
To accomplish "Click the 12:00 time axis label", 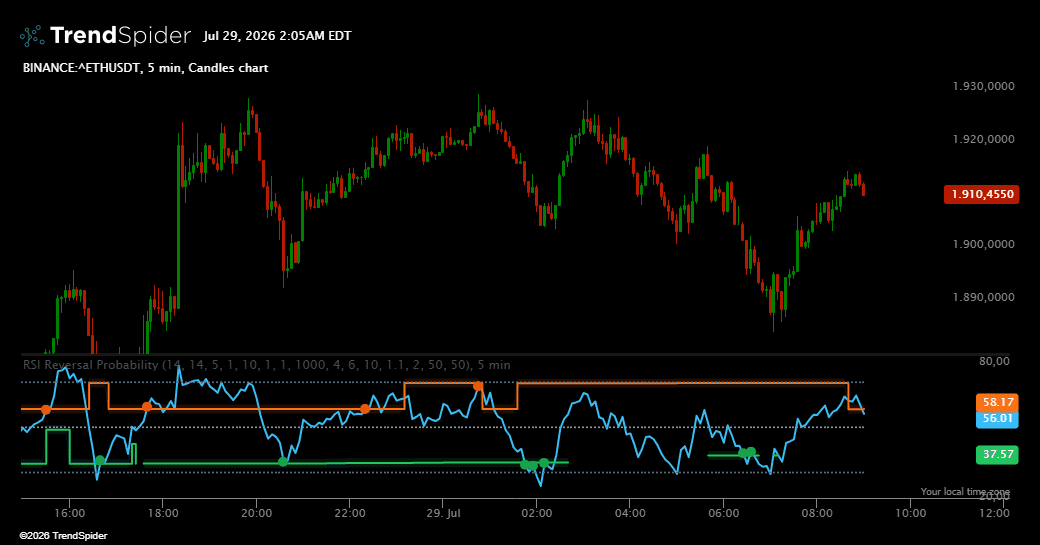I will pyautogui.click(x=994, y=513).
